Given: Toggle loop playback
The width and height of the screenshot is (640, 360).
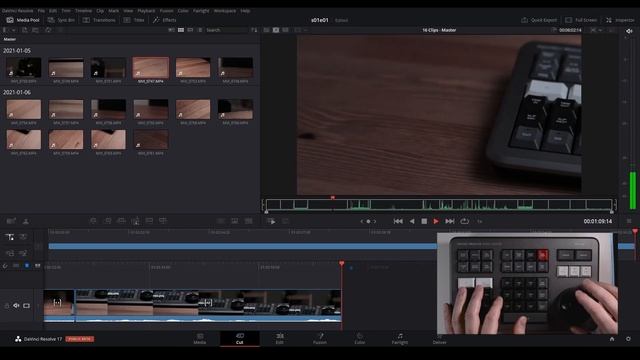Looking at the screenshot, I should tap(464, 221).
